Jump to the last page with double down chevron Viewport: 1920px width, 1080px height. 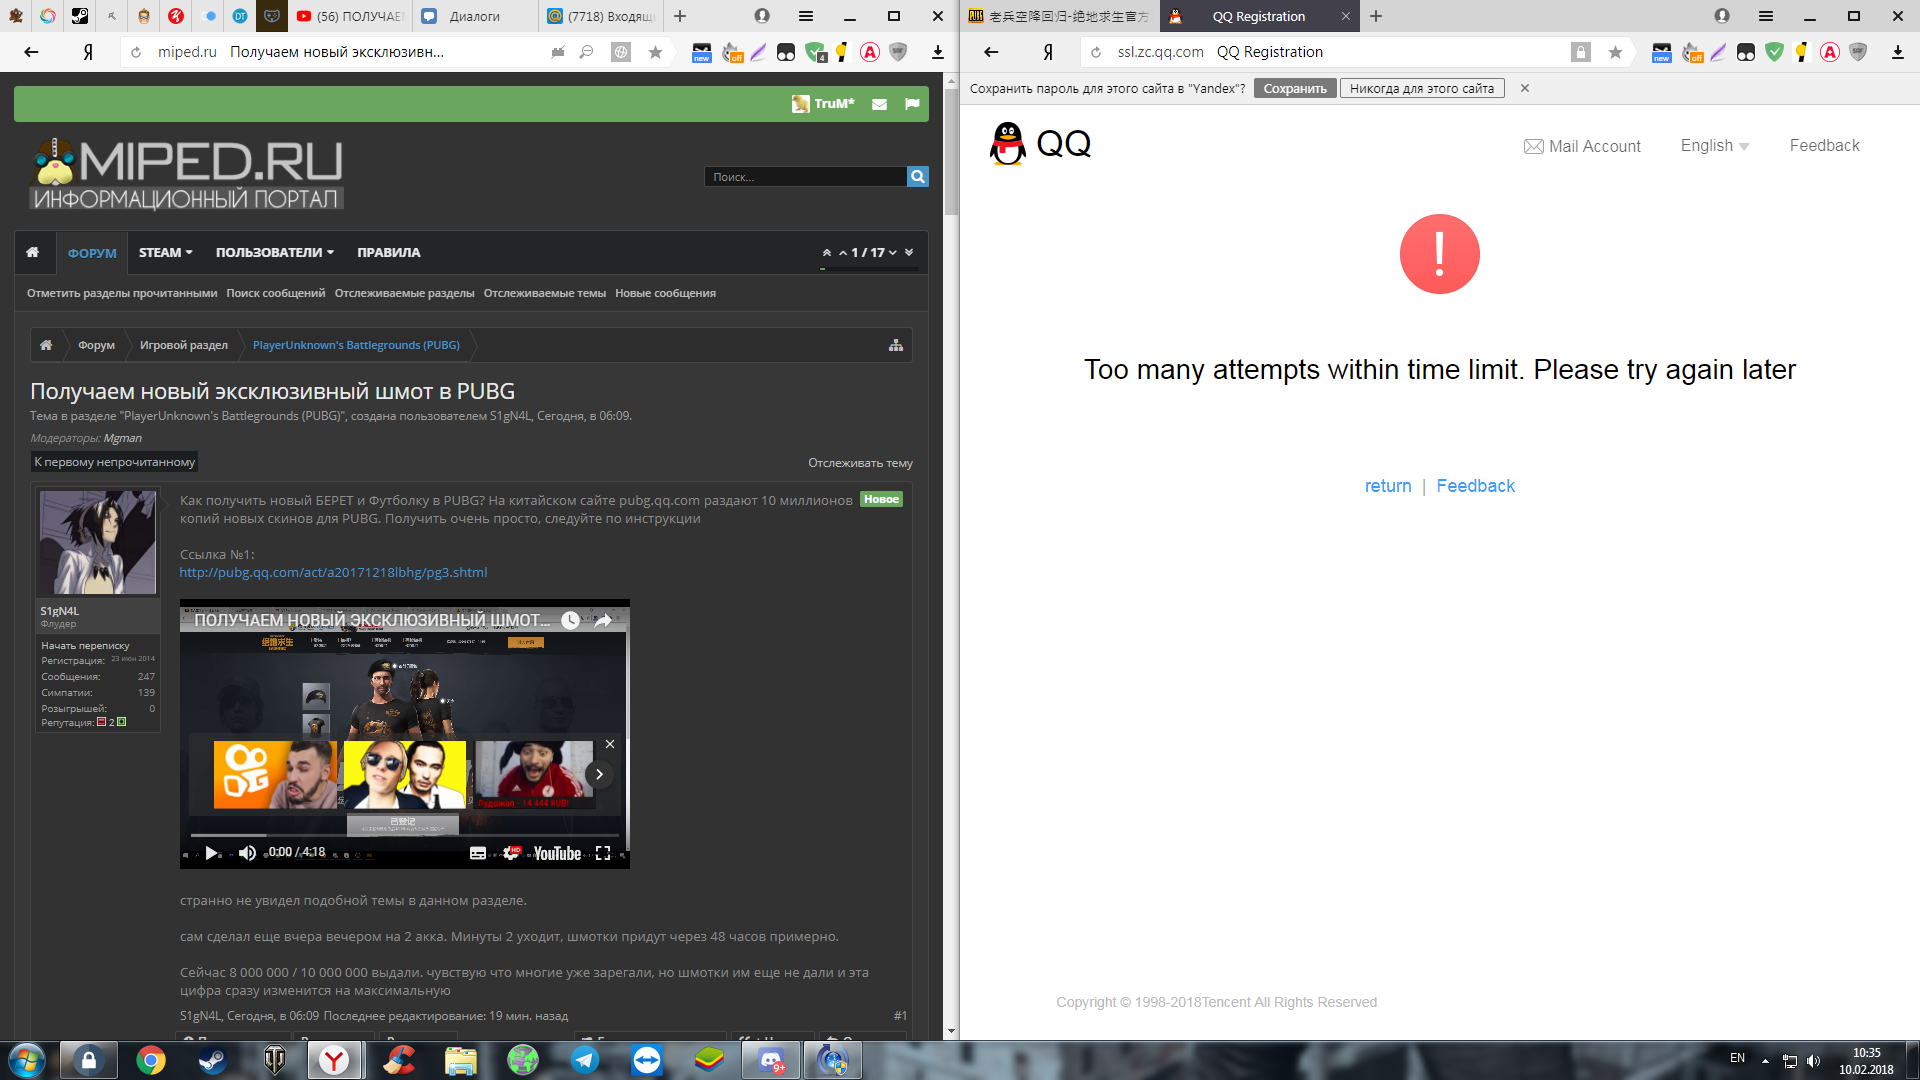[x=909, y=253]
